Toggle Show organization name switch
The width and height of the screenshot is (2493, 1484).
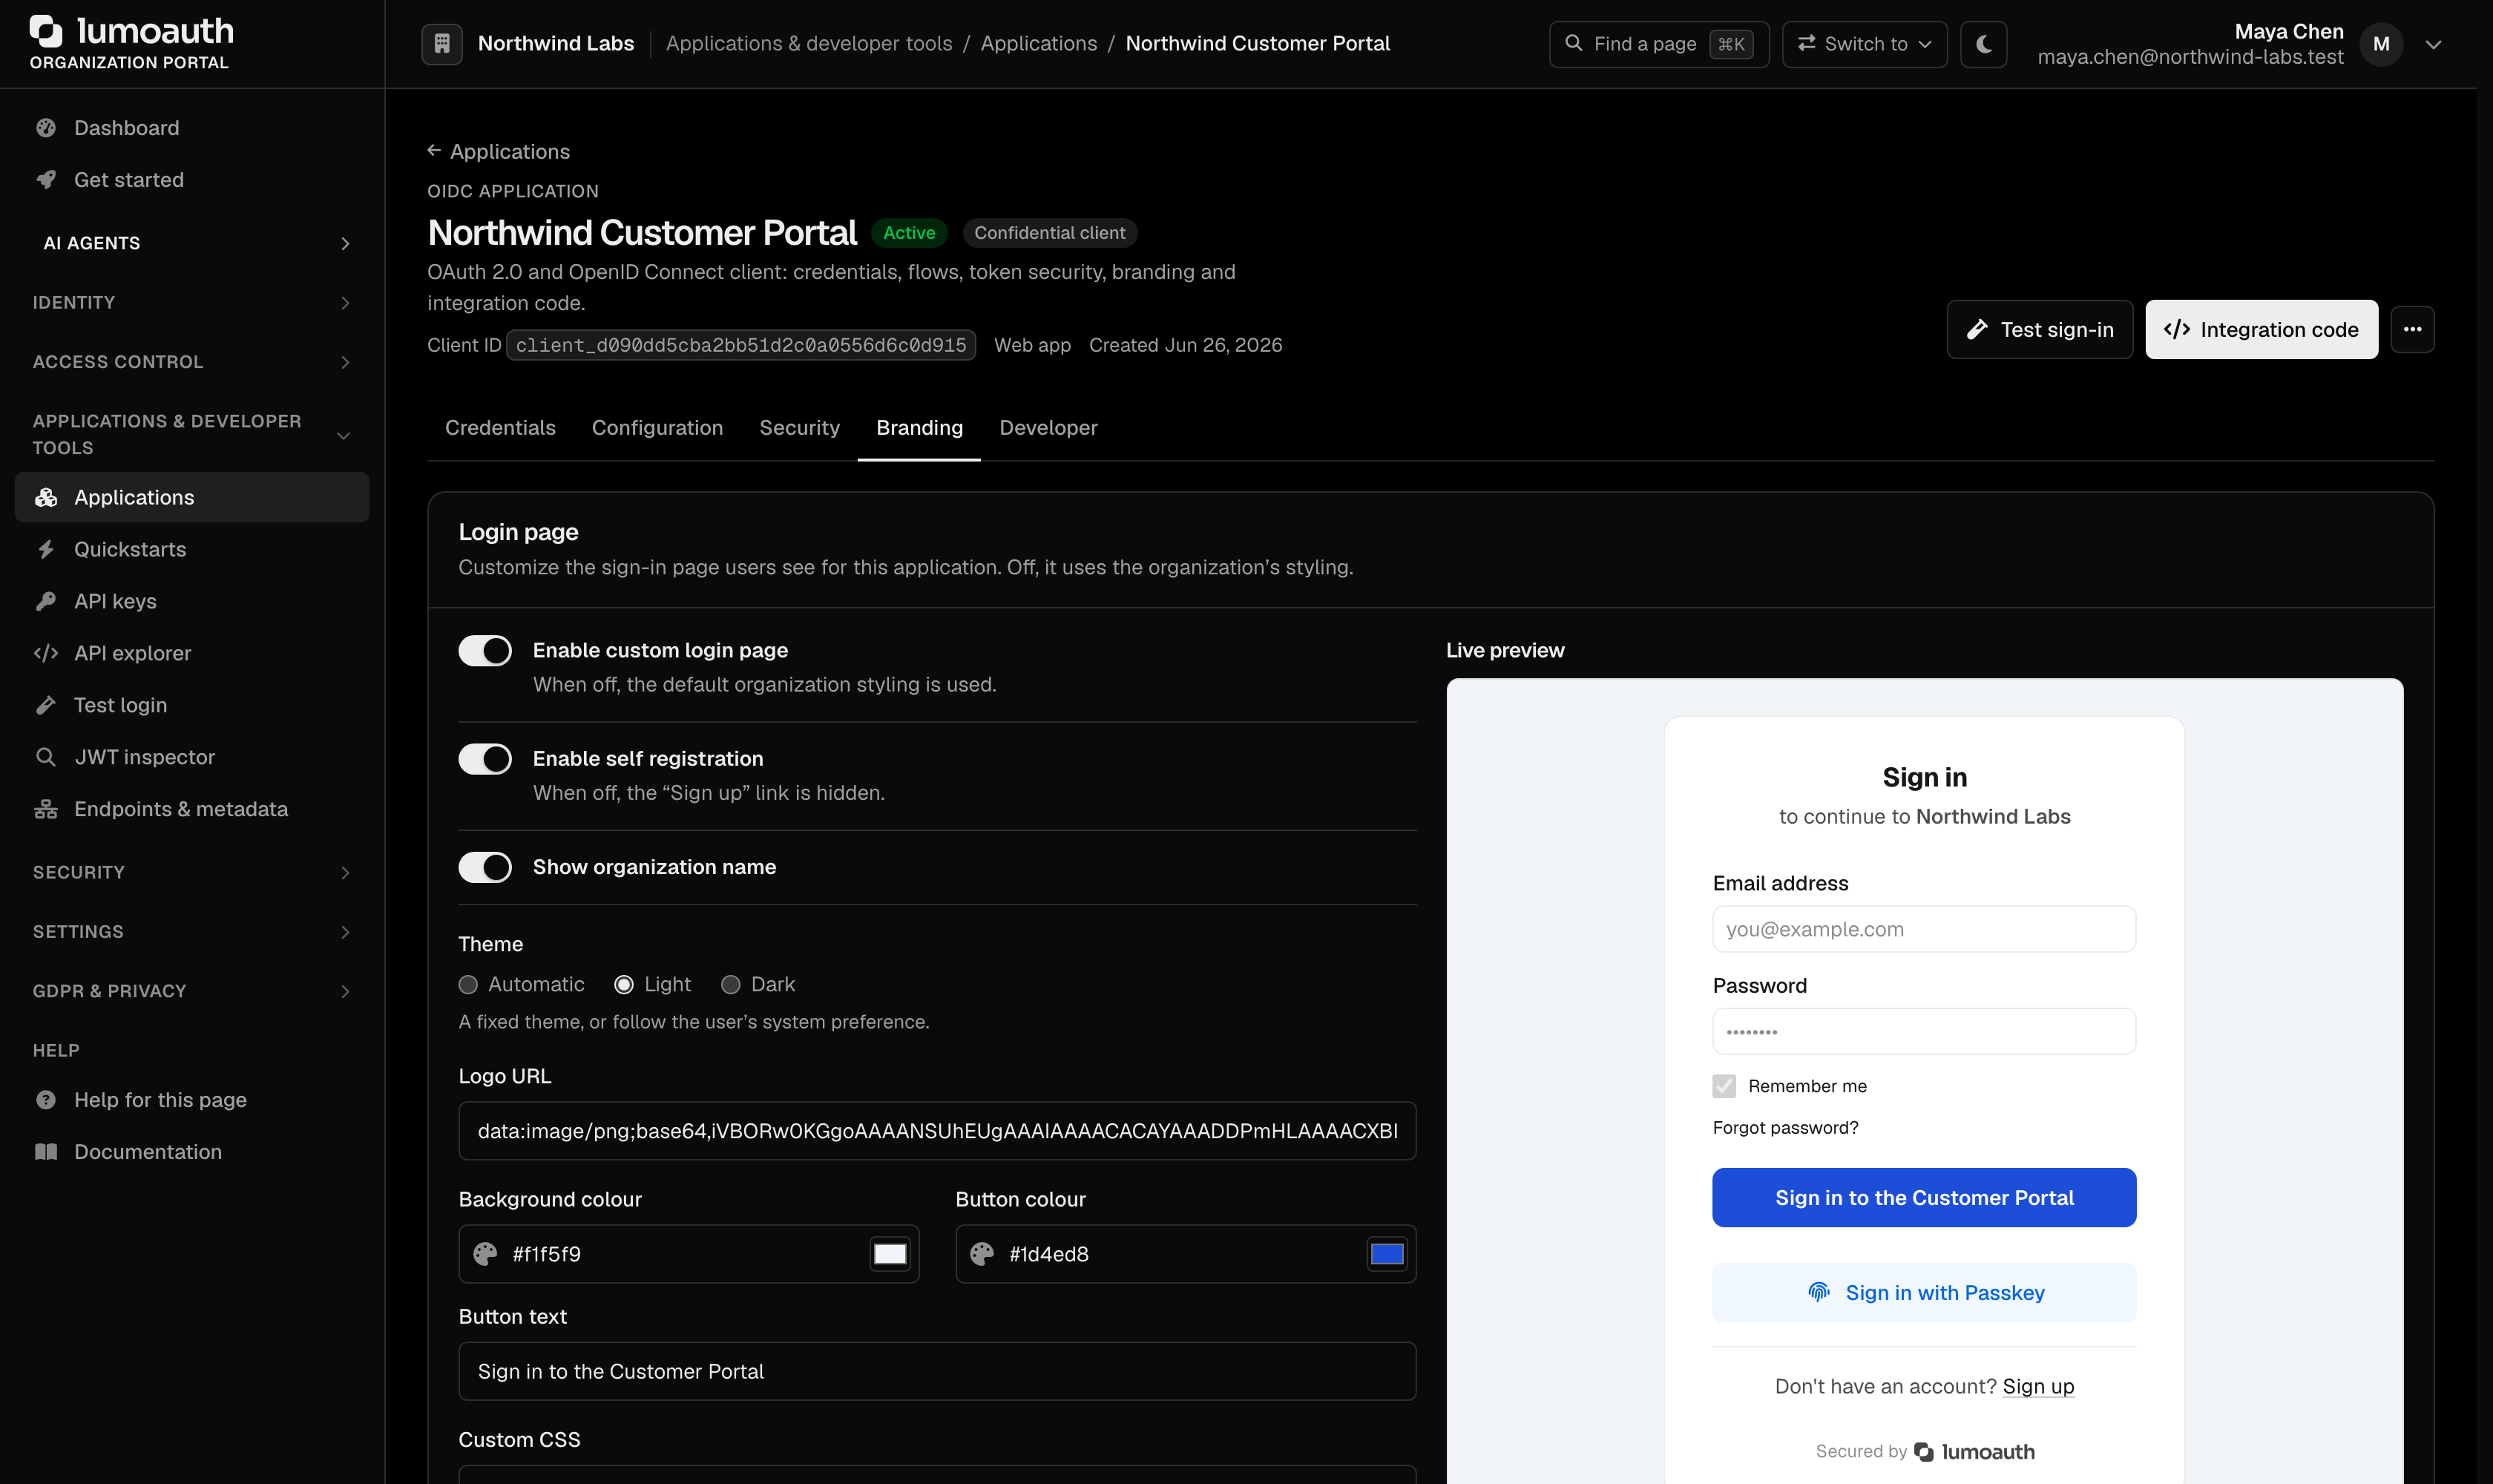pos(485,867)
